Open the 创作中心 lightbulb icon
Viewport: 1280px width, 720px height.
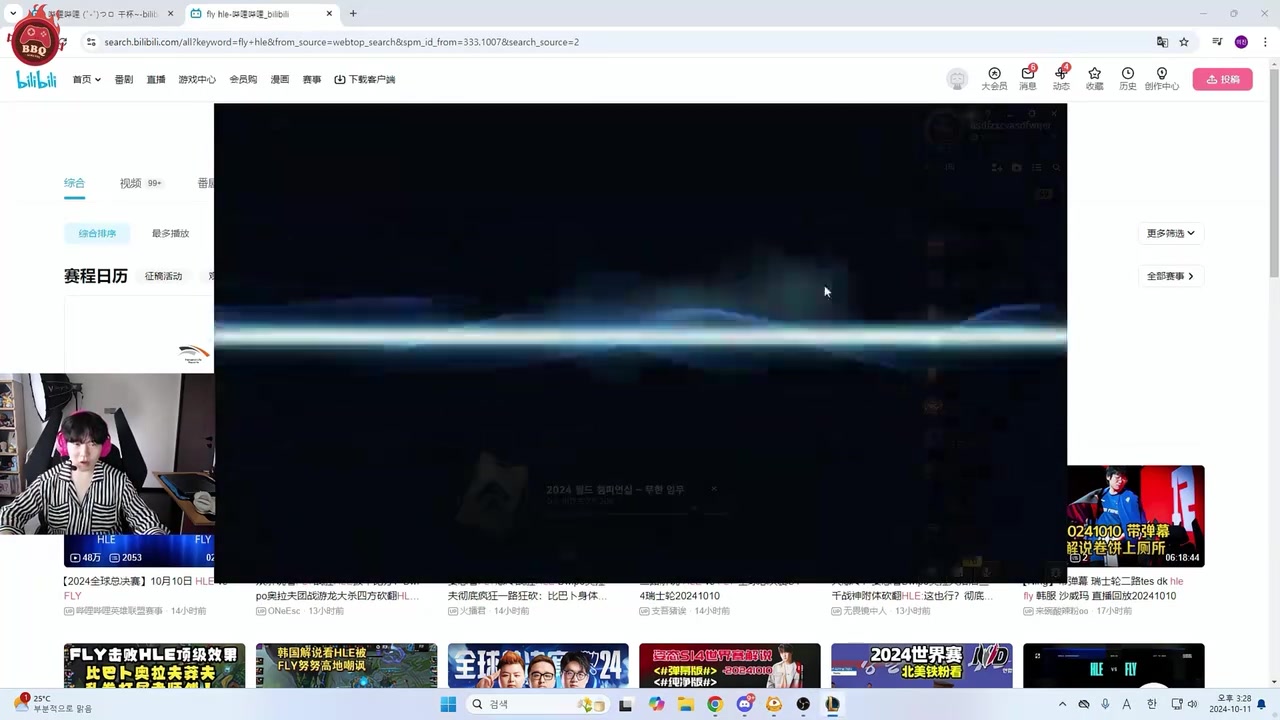1161,79
